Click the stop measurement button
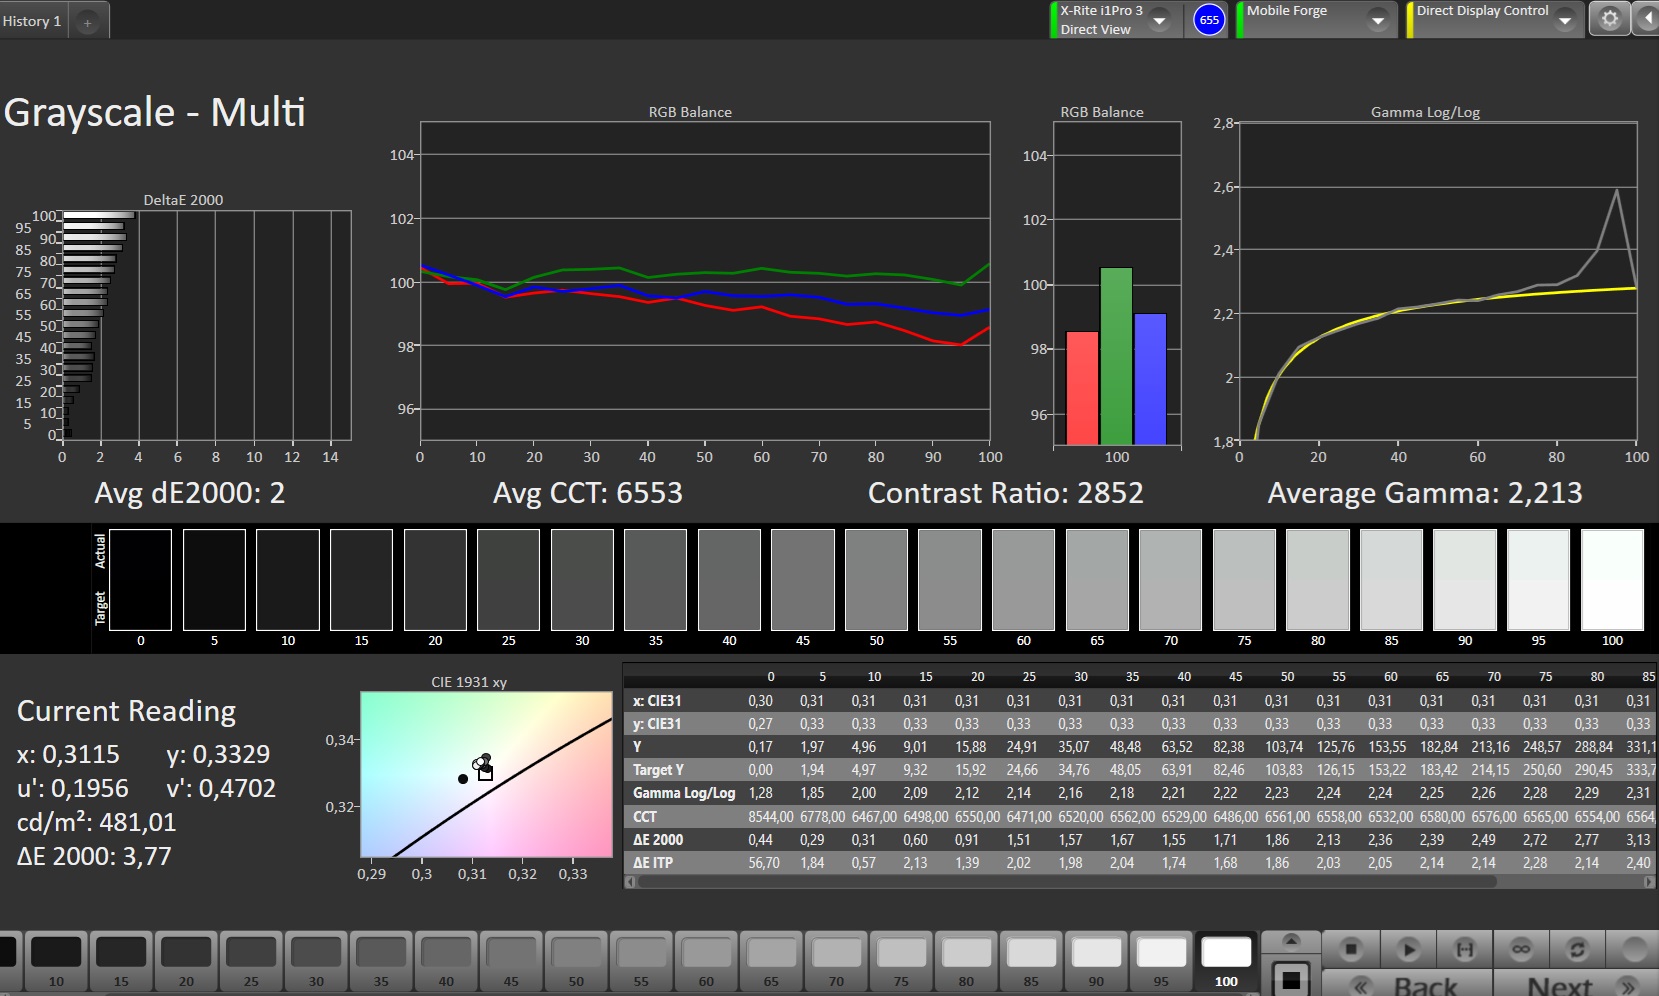Screen dimensions: 1659x996 [x=1351, y=949]
